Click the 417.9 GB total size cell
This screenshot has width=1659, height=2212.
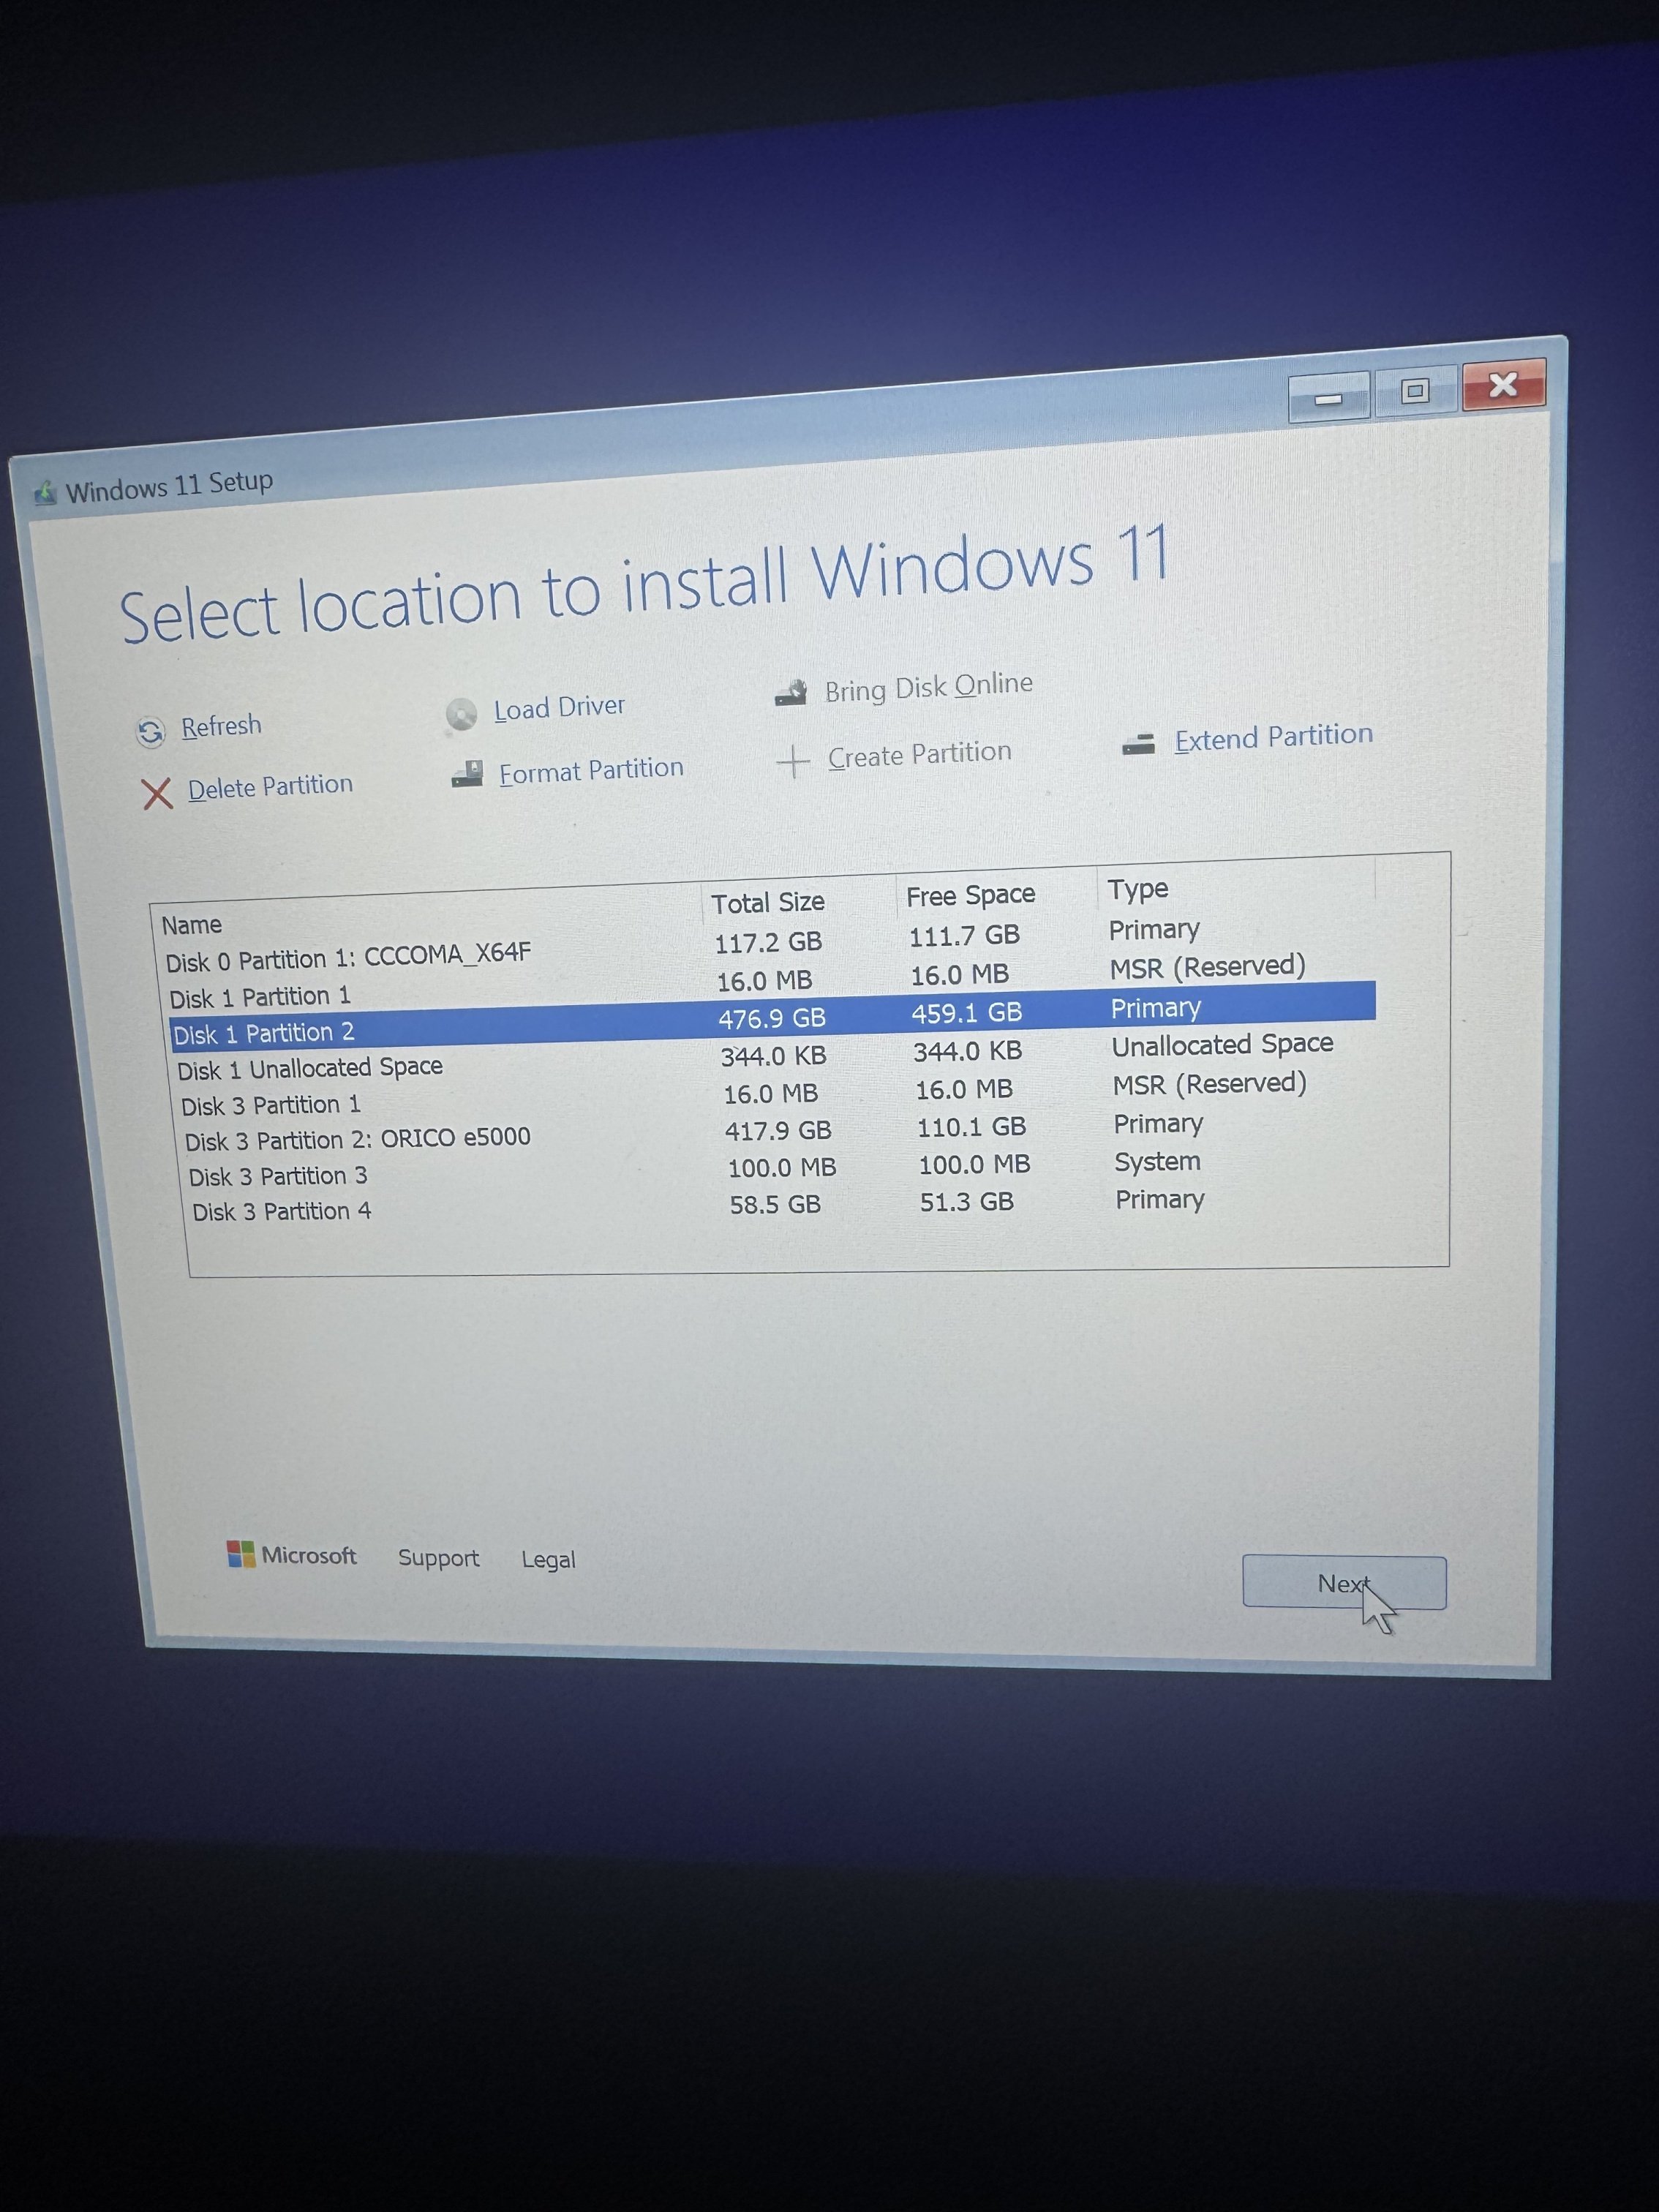click(778, 1131)
